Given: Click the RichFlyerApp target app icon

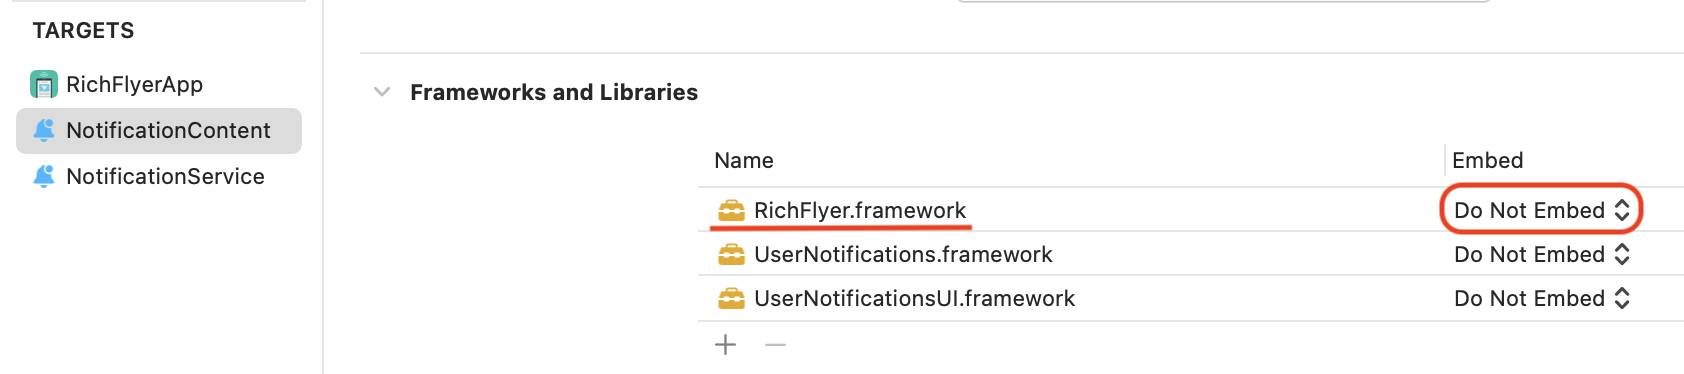Looking at the screenshot, I should pyautogui.click(x=44, y=84).
